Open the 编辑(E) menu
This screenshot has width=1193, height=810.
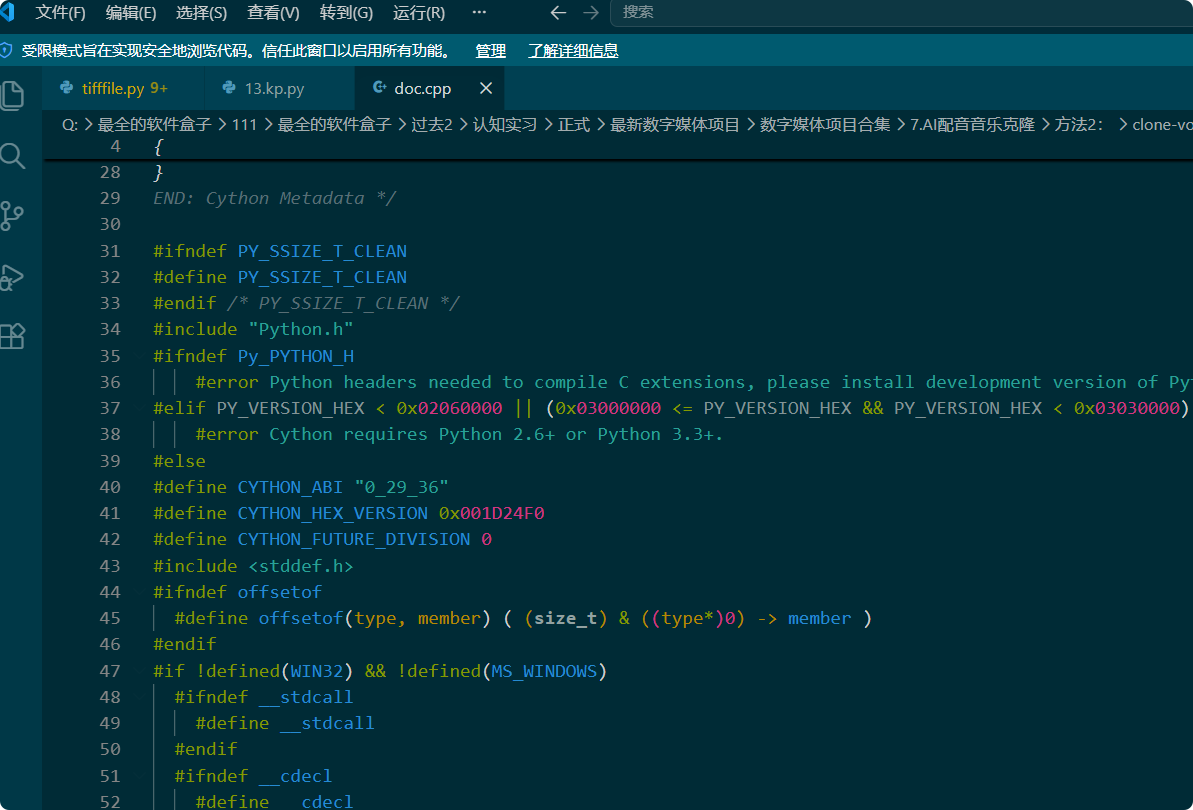click(131, 13)
